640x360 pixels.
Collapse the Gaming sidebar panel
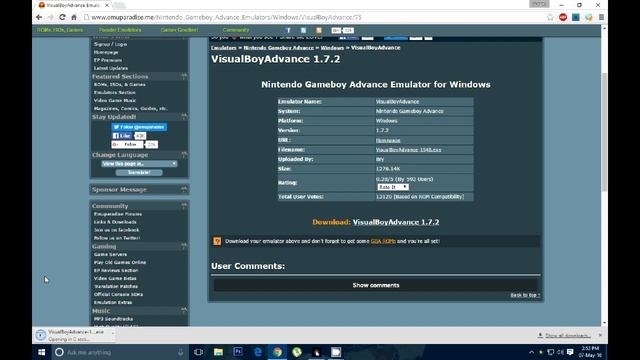(184, 246)
